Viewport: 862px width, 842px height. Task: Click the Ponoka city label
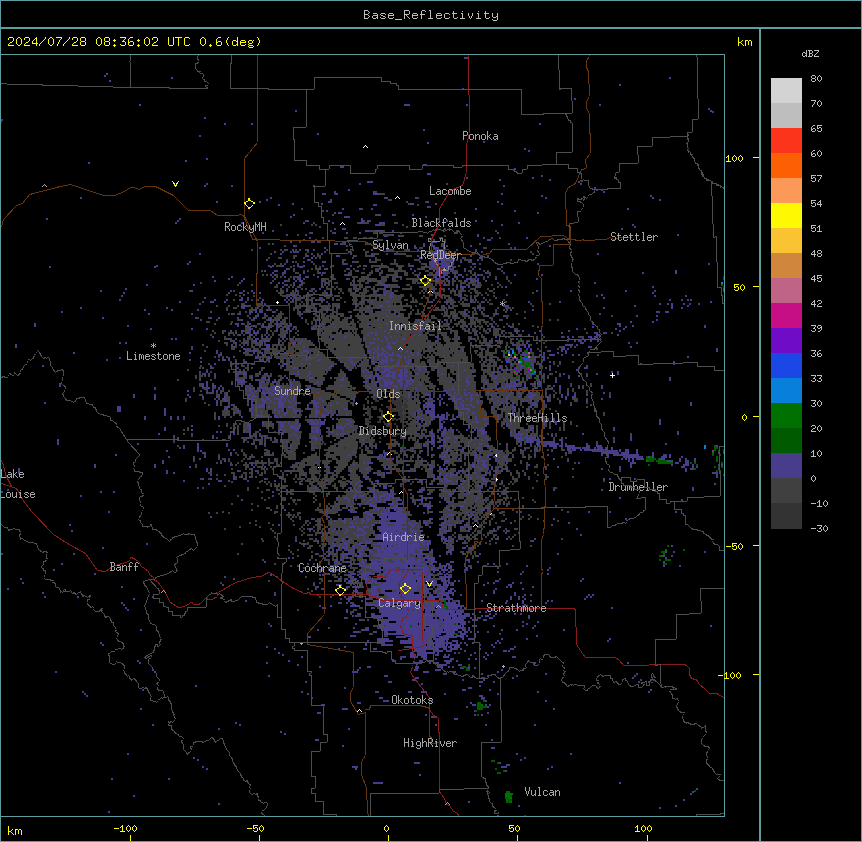pos(480,136)
